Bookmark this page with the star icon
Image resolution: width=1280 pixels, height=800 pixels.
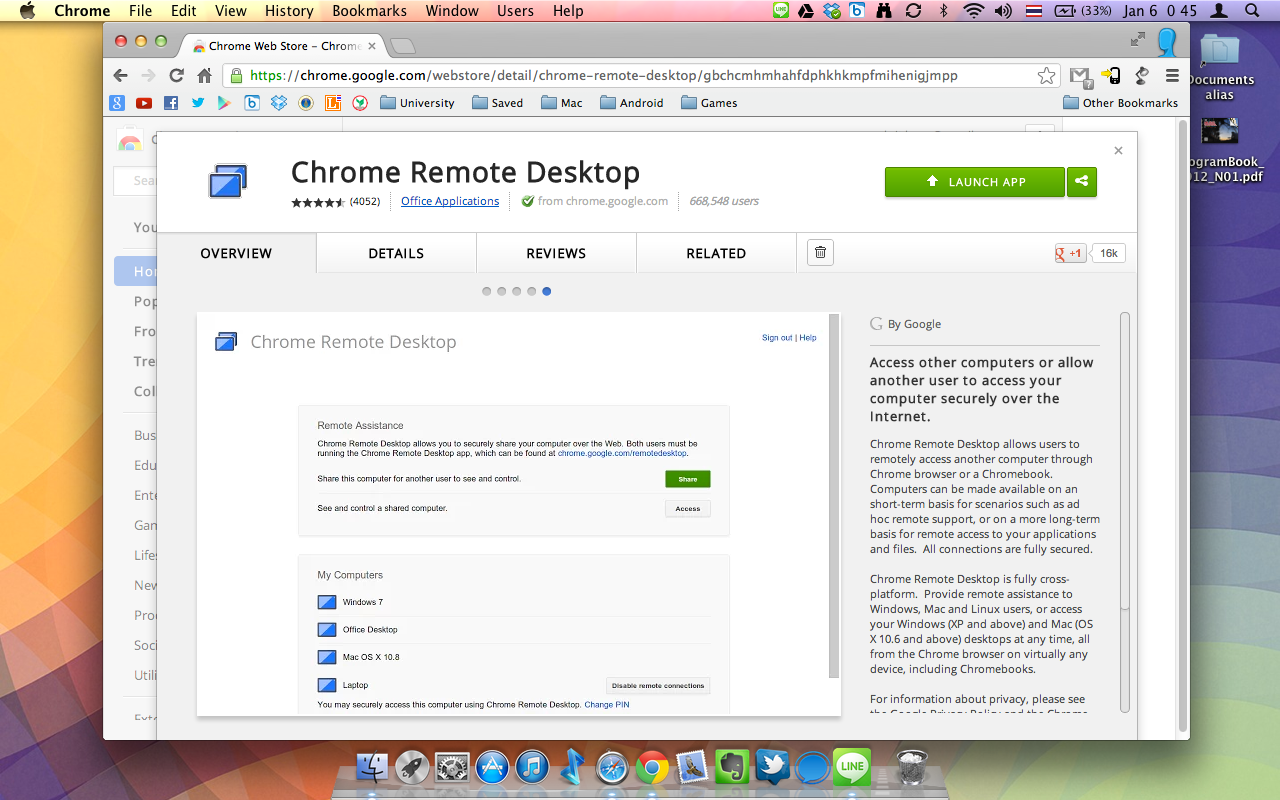[1046, 76]
